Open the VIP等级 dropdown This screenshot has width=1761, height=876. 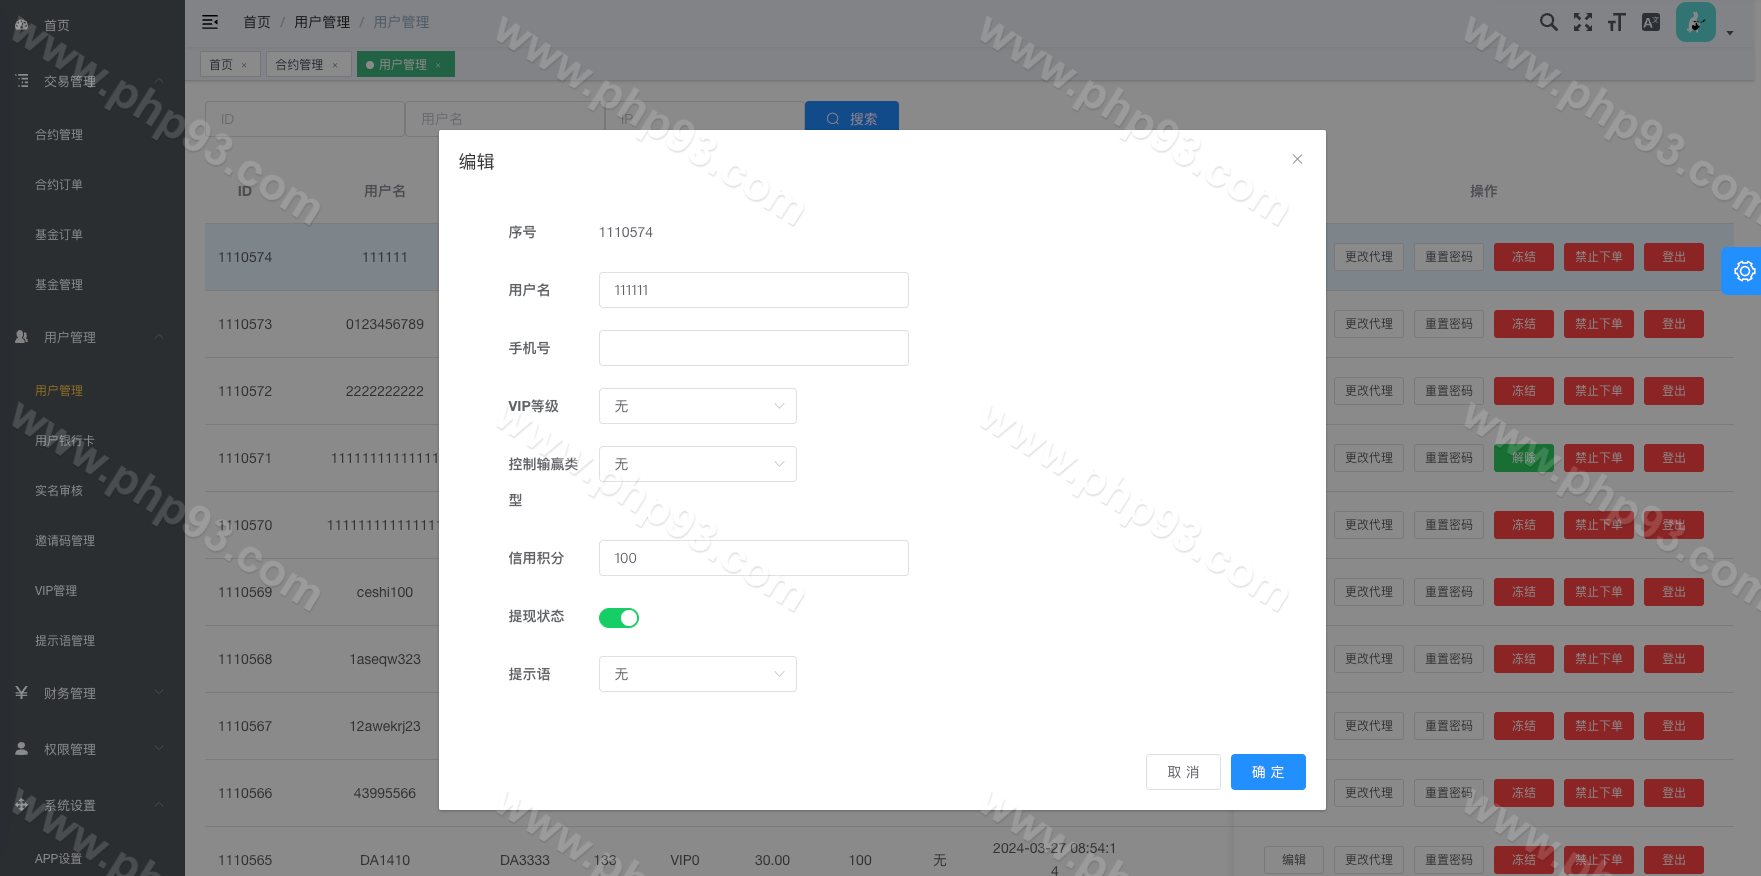tap(697, 406)
